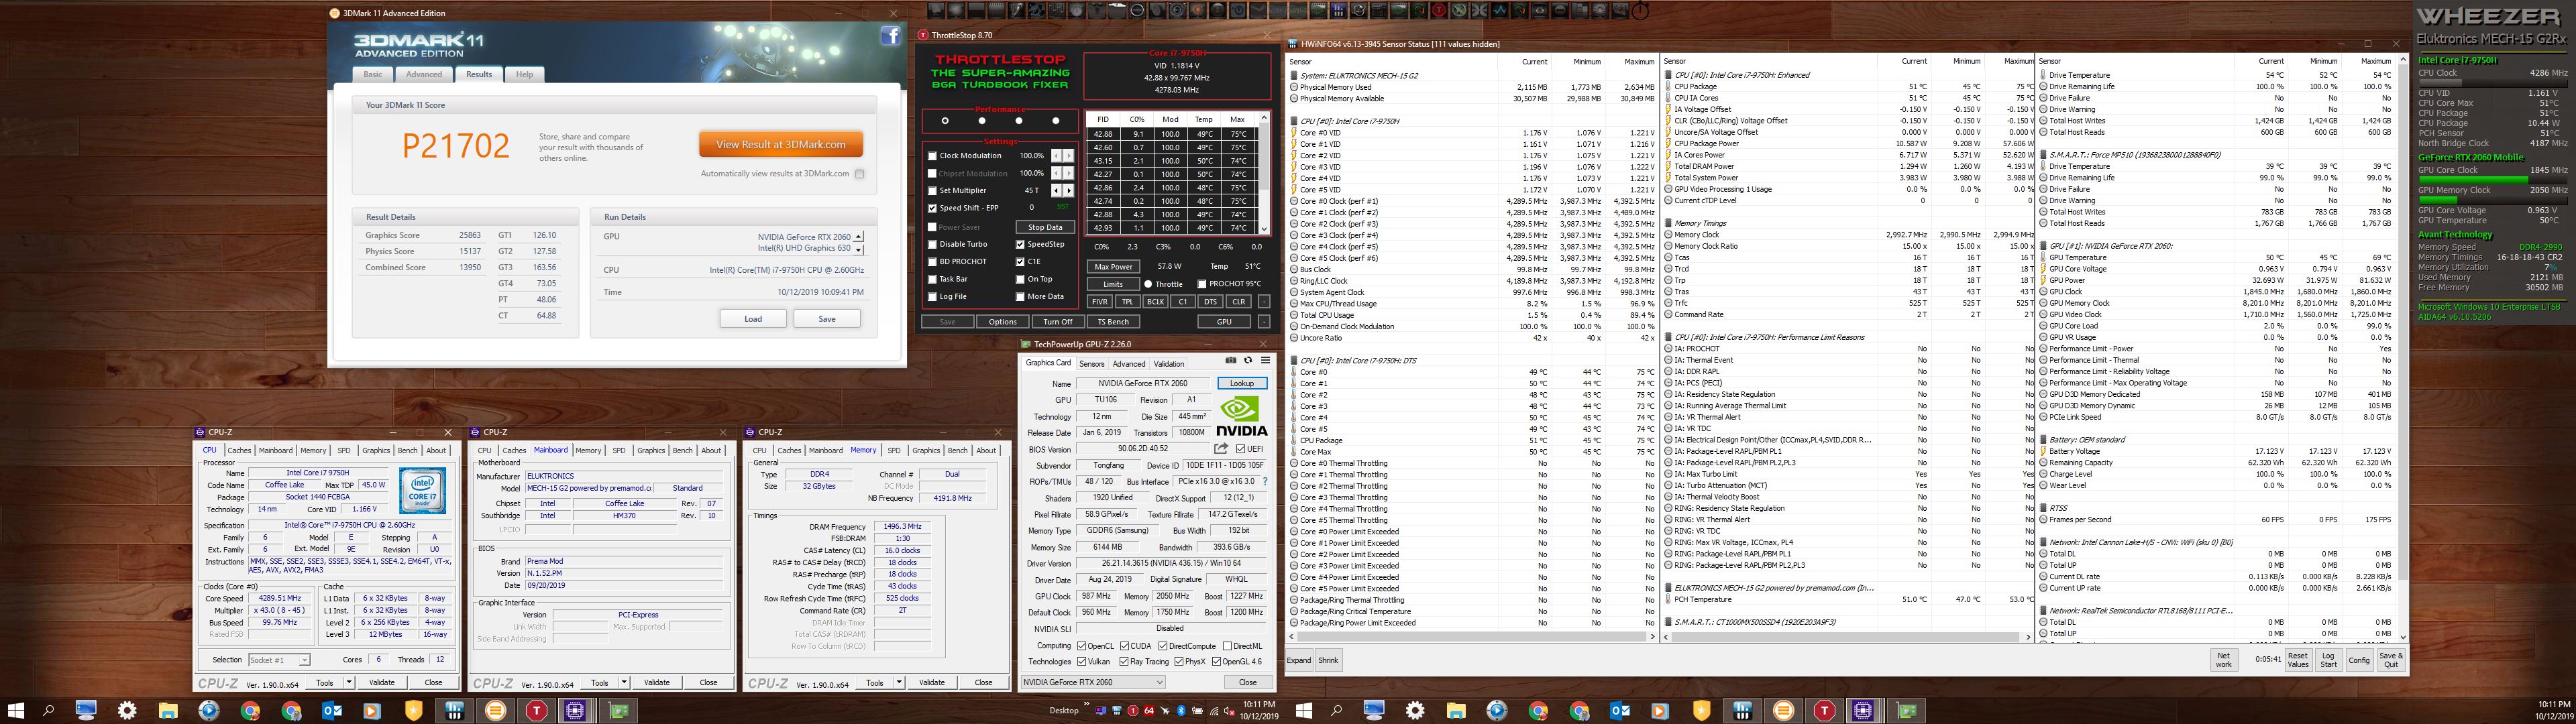
Task: Decrease Set Multiplier with ThrottleStop left arrow
Action: click(1057, 190)
